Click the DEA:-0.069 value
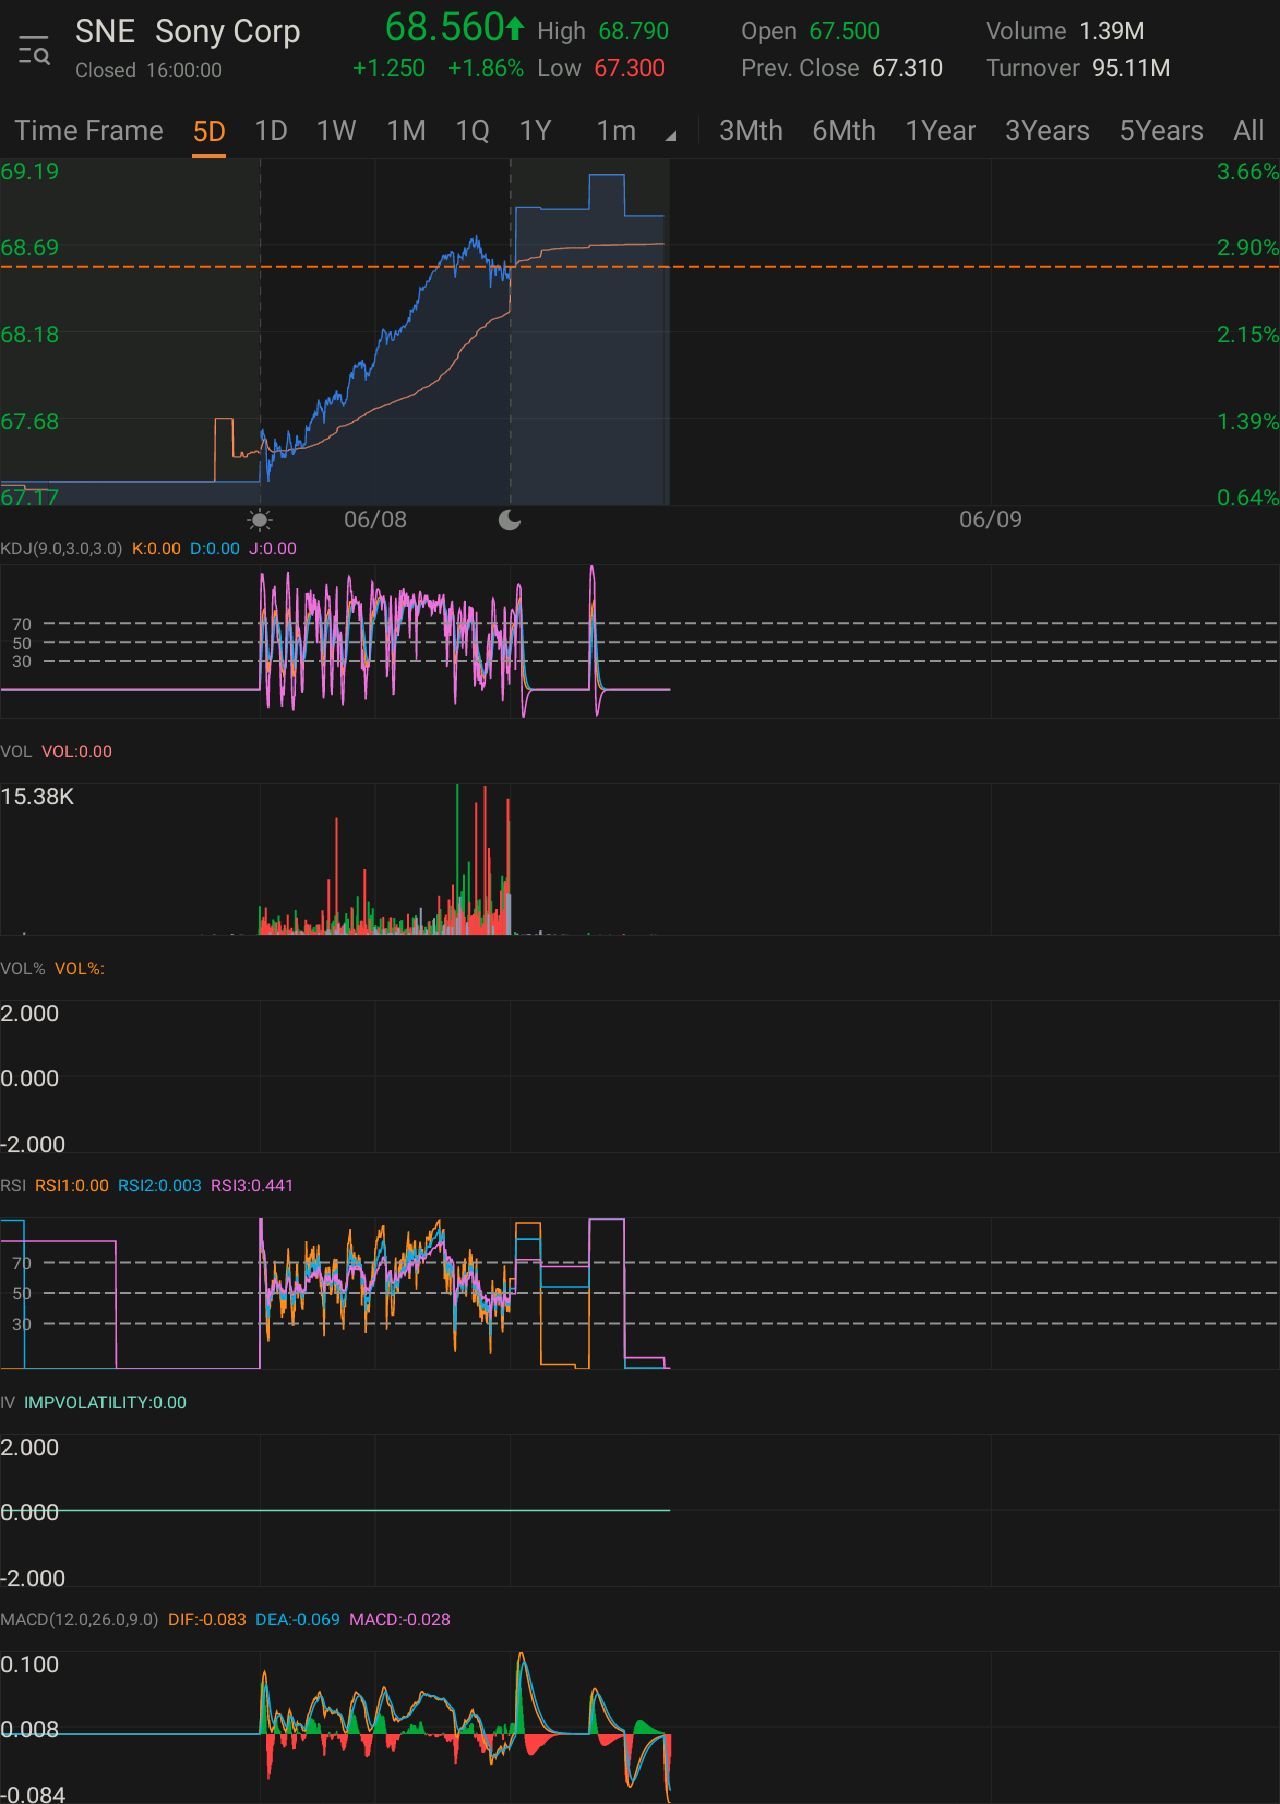 pyautogui.click(x=297, y=1619)
